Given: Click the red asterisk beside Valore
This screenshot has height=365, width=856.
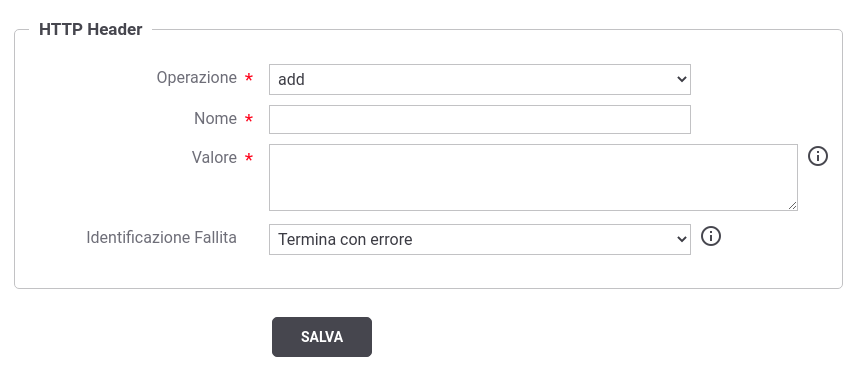Looking at the screenshot, I should click(x=248, y=158).
